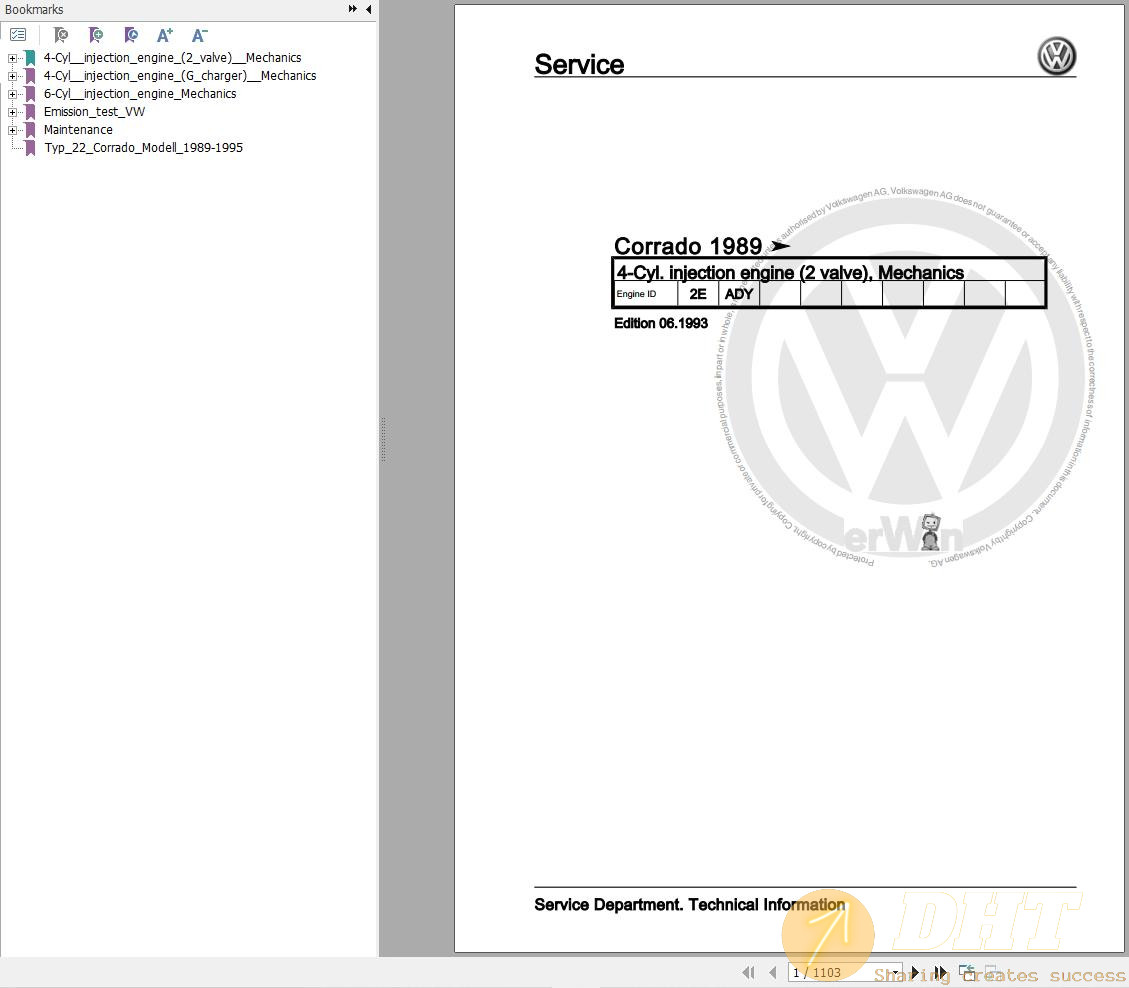
Task: Click the delete bookmark icon
Action: 61,35
